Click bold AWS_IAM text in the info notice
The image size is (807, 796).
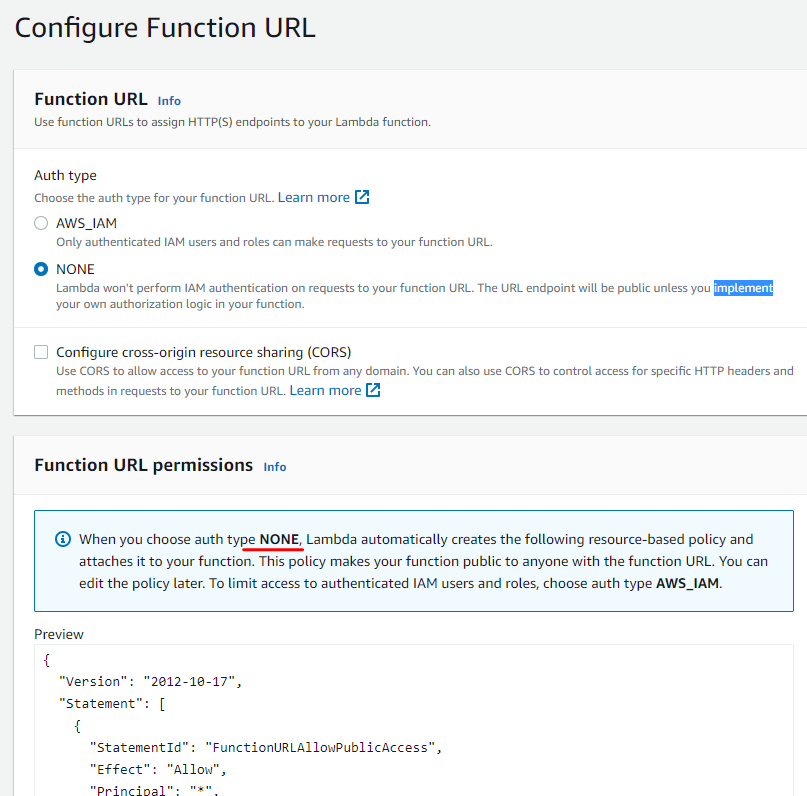pos(687,583)
